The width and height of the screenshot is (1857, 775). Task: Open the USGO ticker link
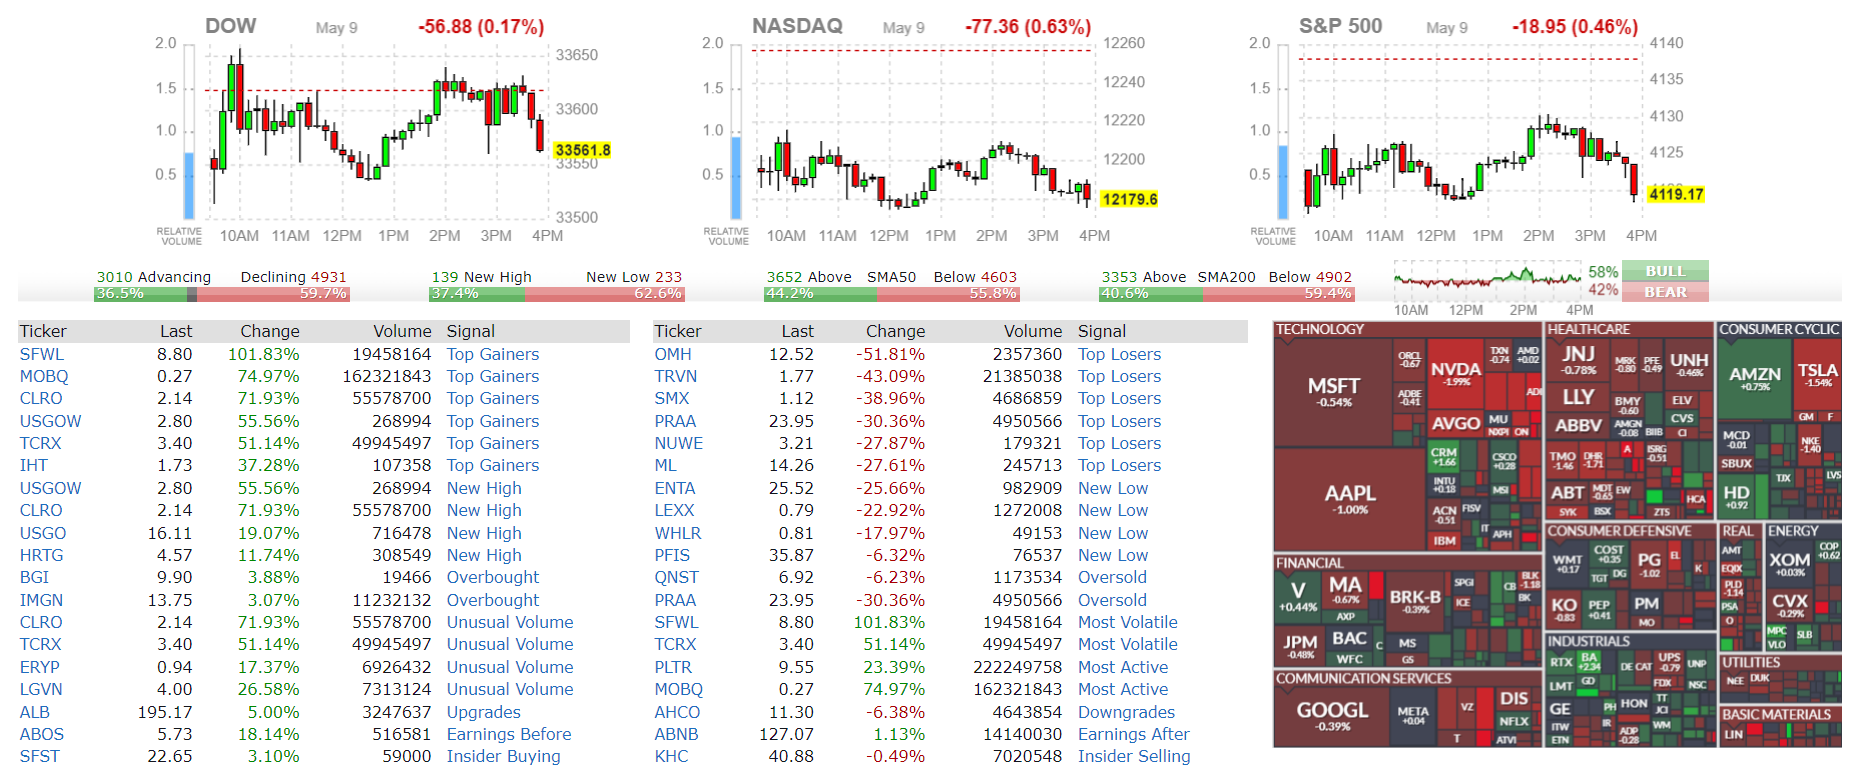(43, 533)
